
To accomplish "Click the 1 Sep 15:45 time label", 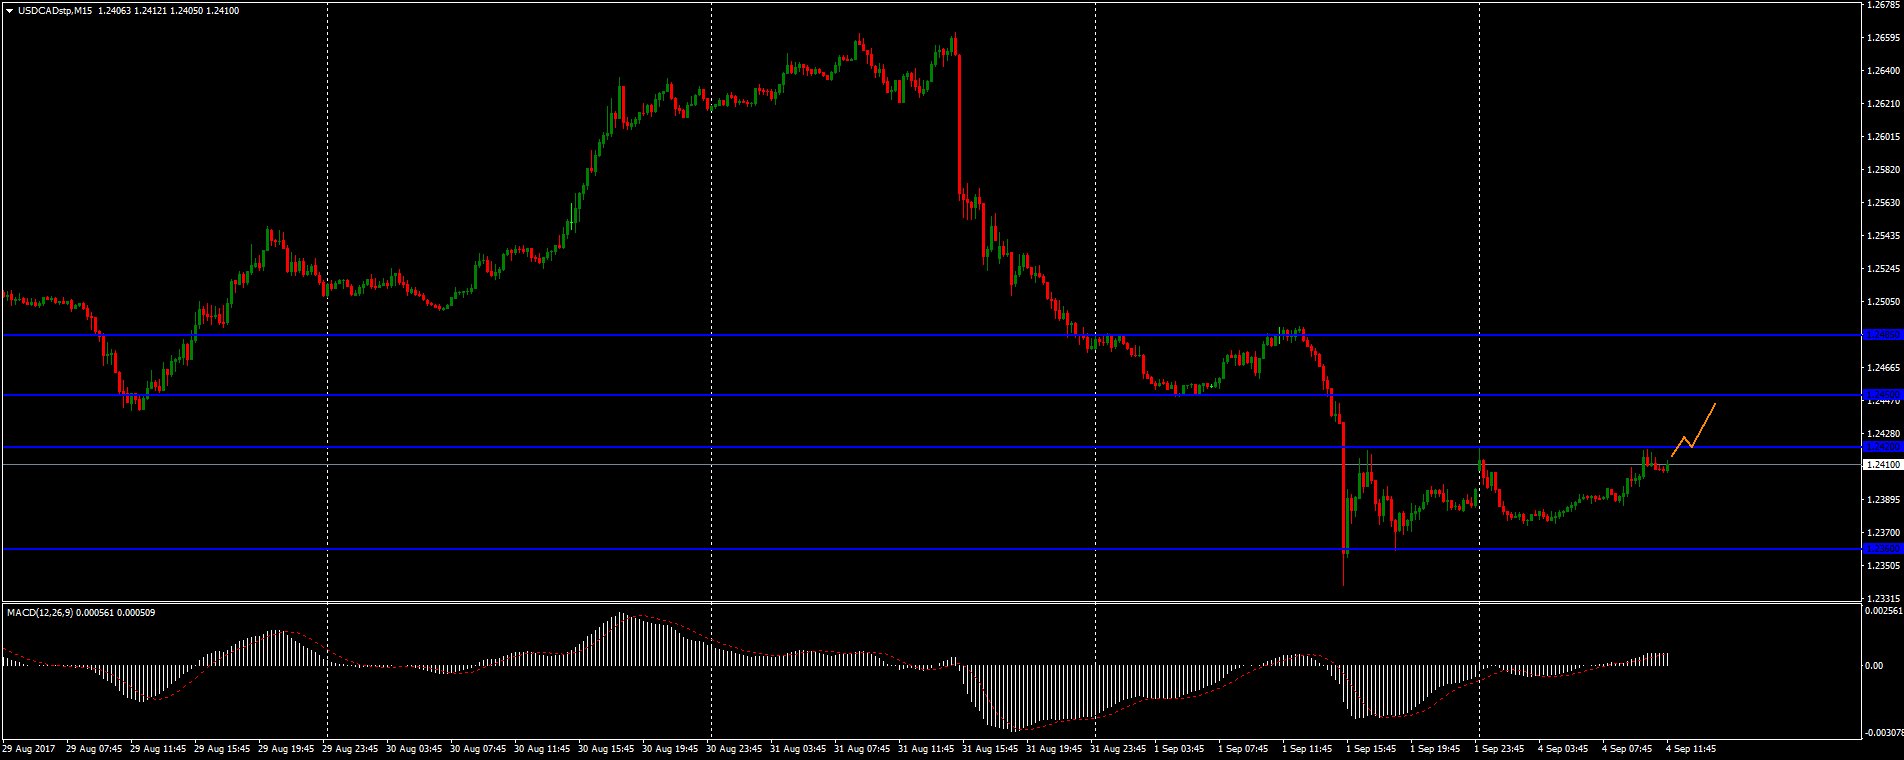I will 1372,748.
